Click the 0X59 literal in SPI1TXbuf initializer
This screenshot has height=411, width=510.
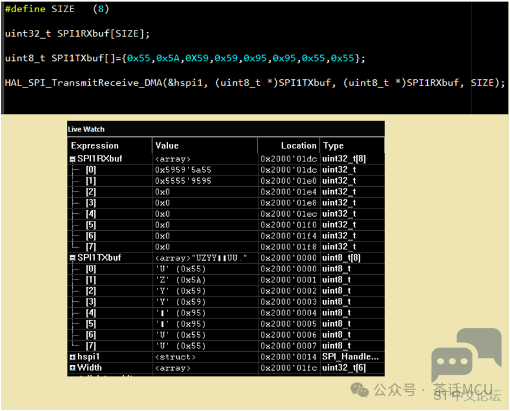click(197, 58)
